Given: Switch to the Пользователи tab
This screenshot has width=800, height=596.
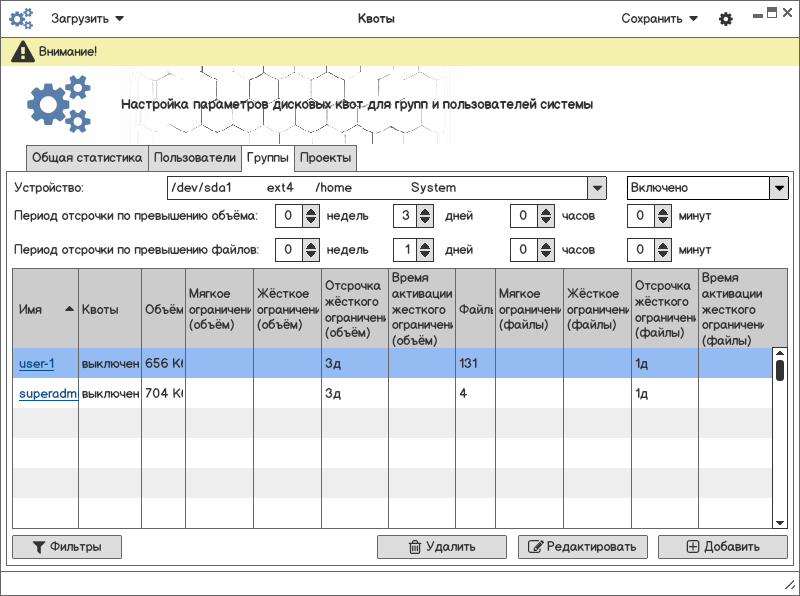Looking at the screenshot, I should 194,158.
